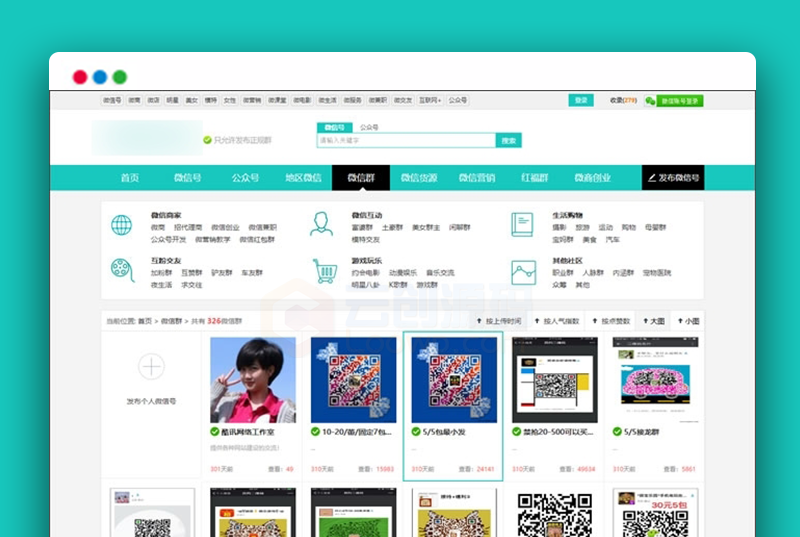Open 公众号开发 under 微信商家

point(168,240)
